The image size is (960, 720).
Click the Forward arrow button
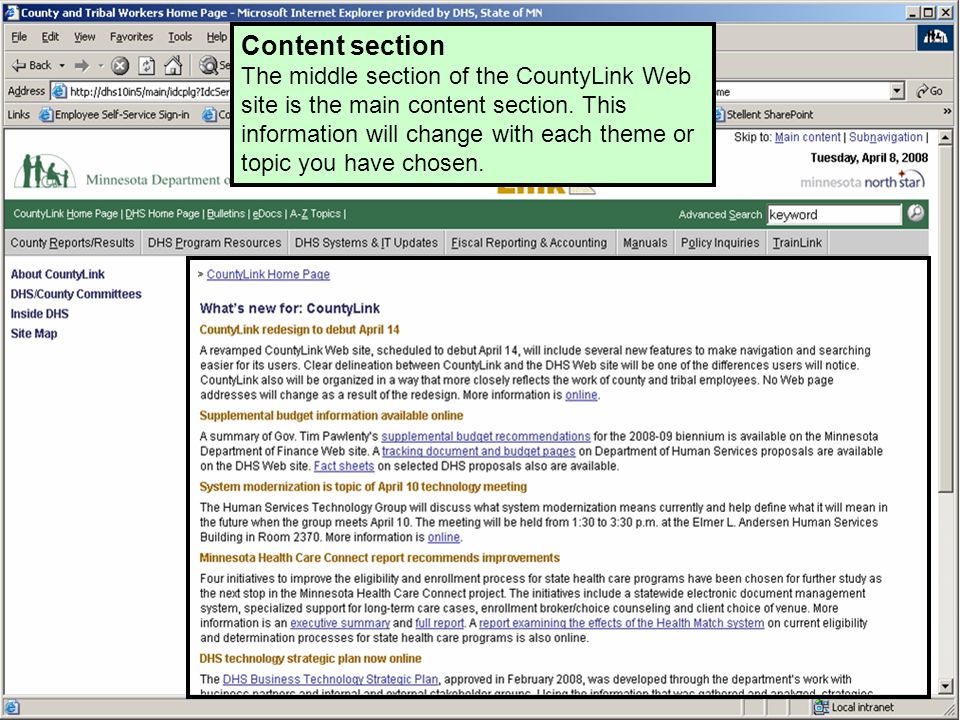pos(81,65)
